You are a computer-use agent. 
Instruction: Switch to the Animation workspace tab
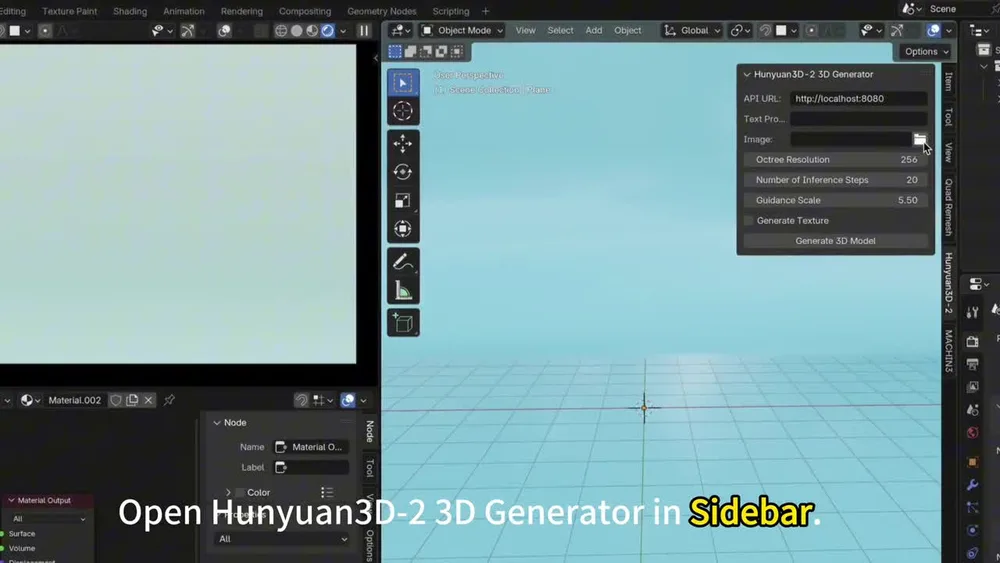(x=184, y=11)
